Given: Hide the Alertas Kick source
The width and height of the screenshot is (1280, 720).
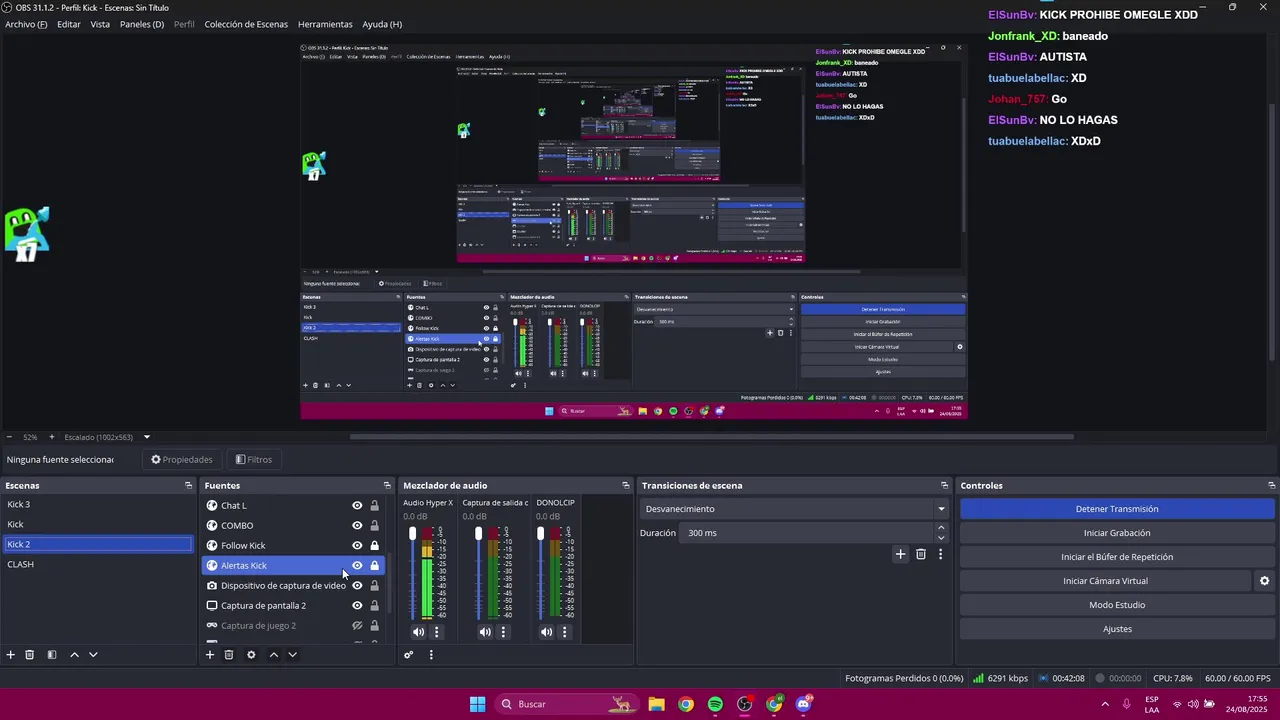Looking at the screenshot, I should click(357, 566).
